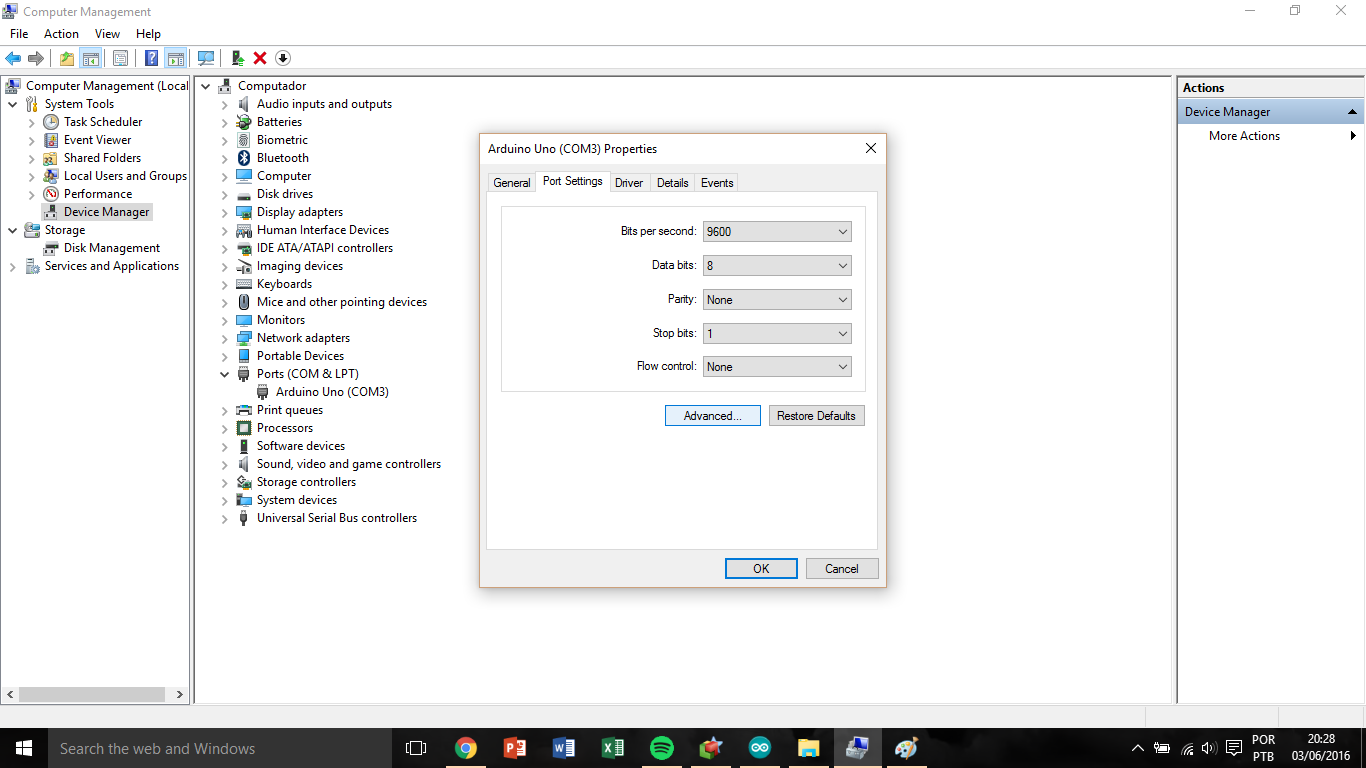Click the volume speaker tray icon
The height and width of the screenshot is (768, 1366).
1209,748
